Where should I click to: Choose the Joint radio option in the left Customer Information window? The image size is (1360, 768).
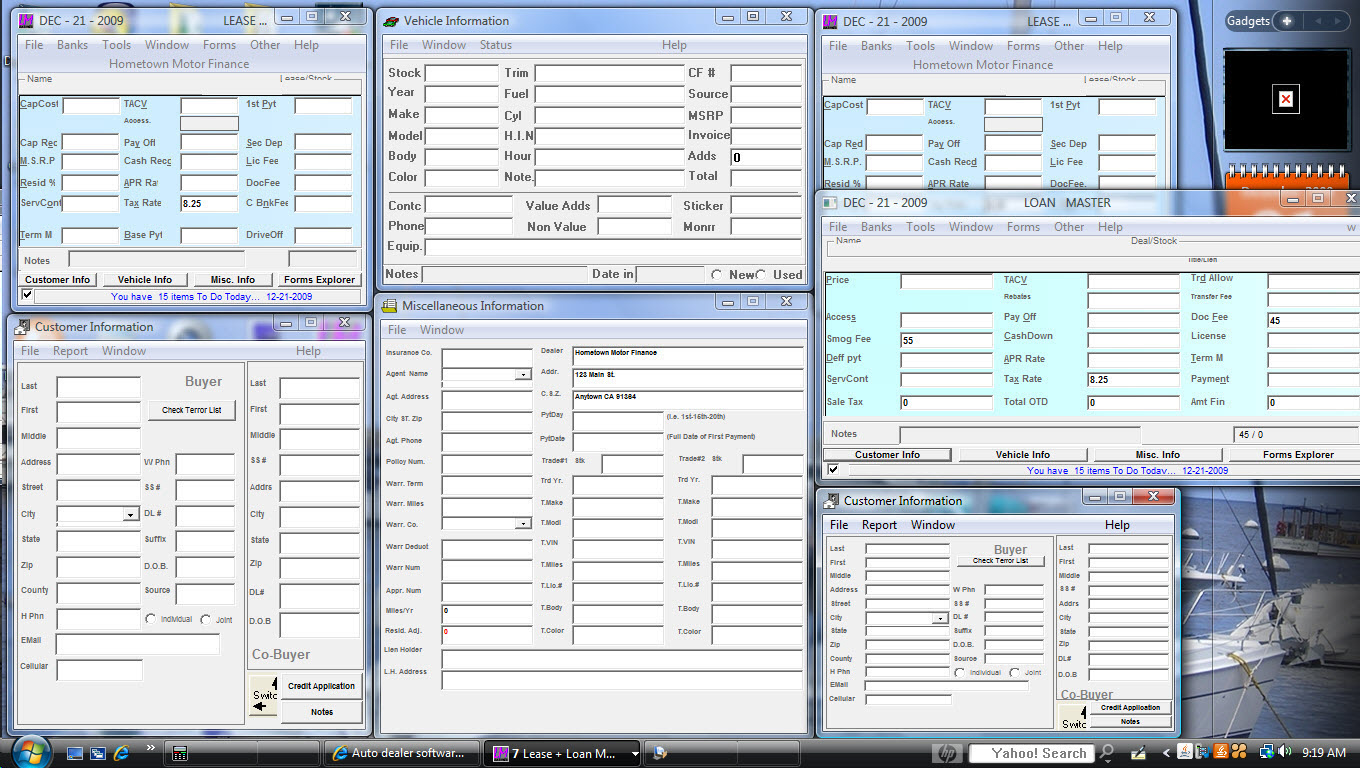205,619
